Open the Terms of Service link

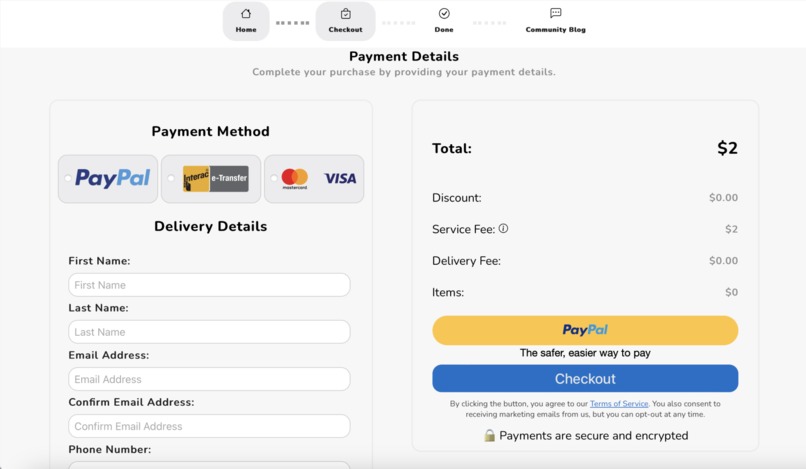pos(619,404)
